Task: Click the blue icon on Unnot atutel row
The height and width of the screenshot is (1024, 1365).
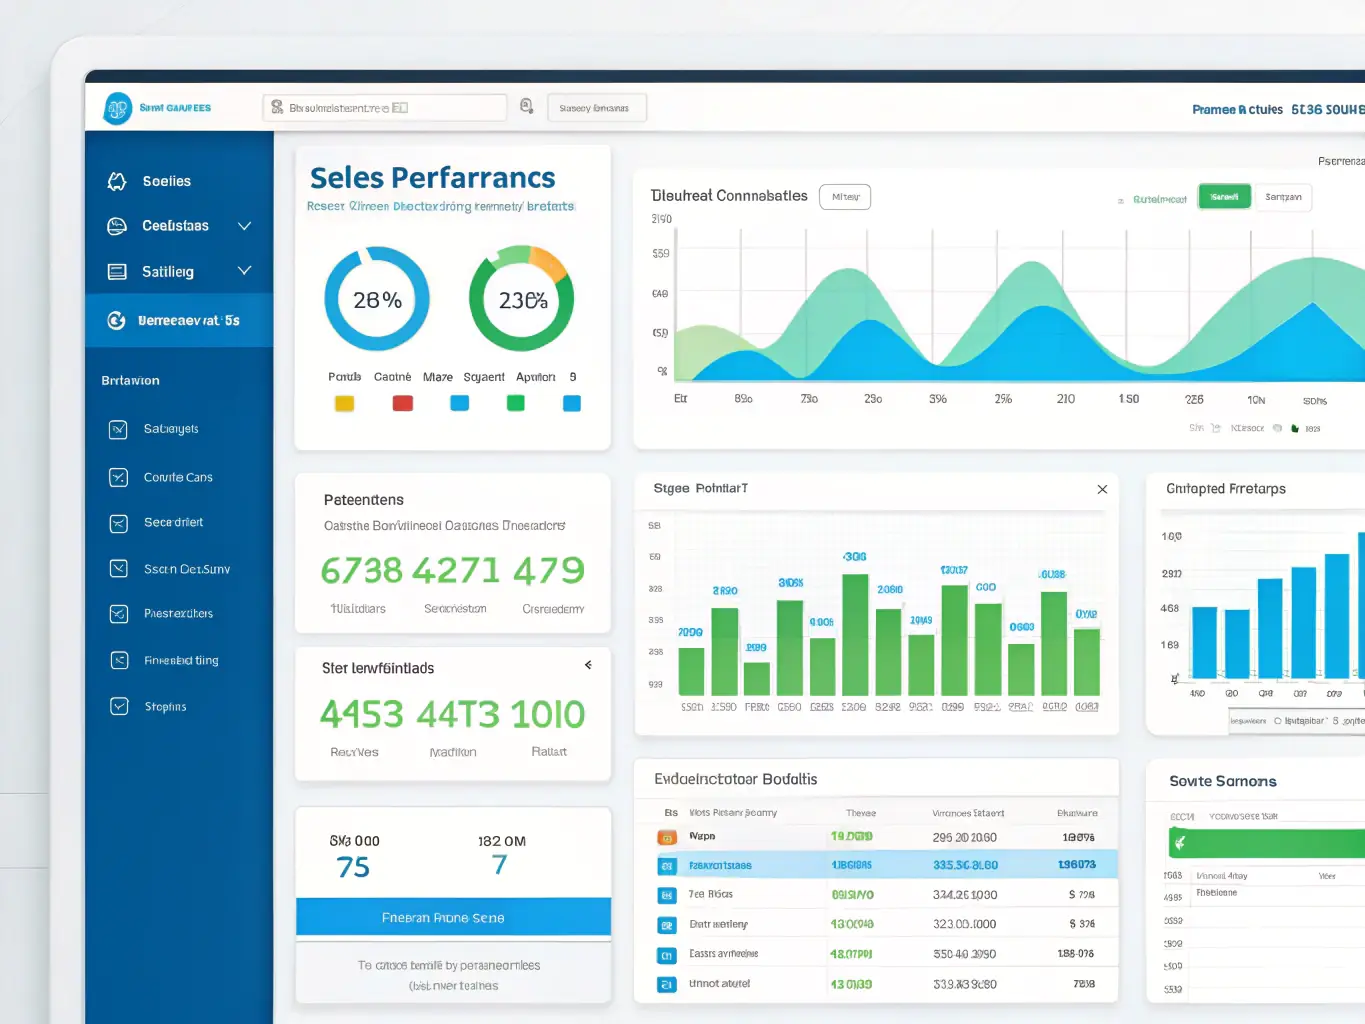Action: (667, 985)
